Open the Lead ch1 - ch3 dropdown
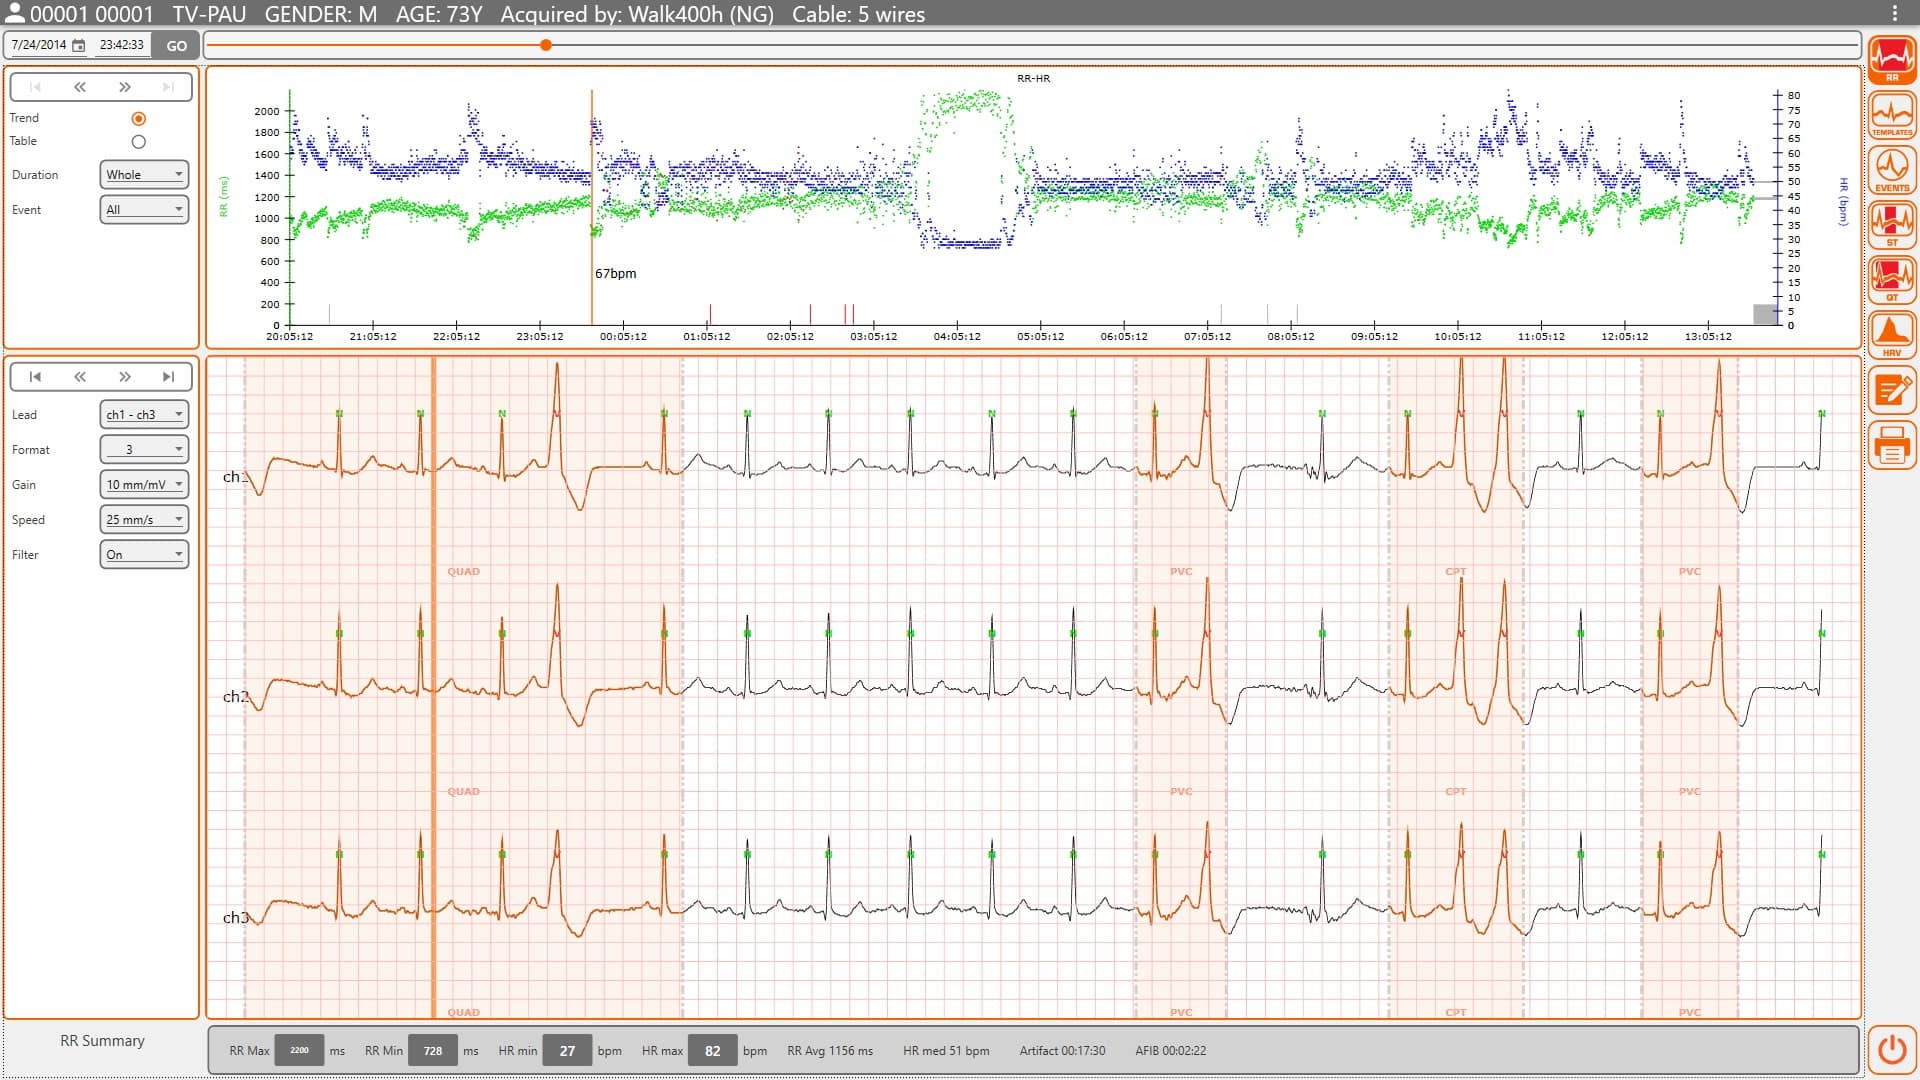Screen dimensions: 1920x1080 [x=144, y=414]
